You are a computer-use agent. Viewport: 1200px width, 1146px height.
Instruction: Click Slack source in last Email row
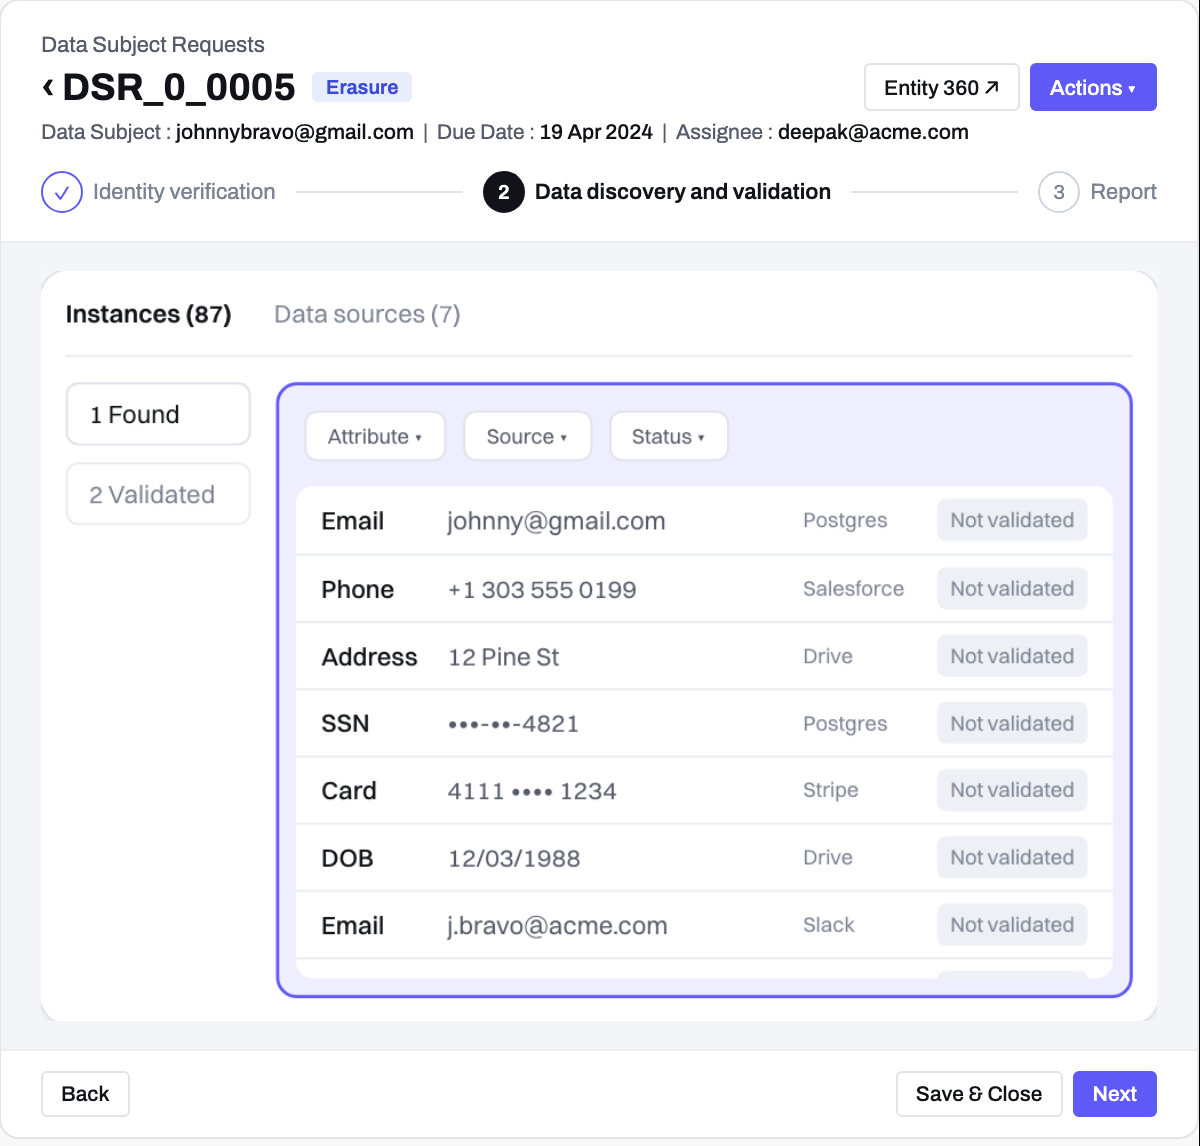coord(829,925)
